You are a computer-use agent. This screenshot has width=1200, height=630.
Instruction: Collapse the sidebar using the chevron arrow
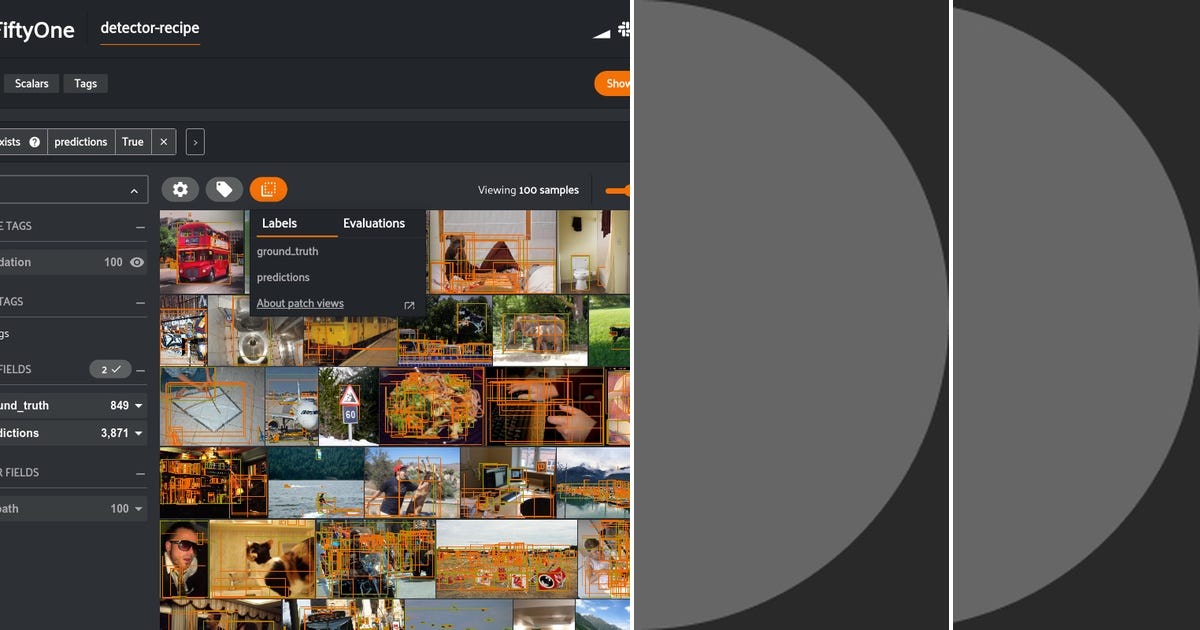click(133, 189)
